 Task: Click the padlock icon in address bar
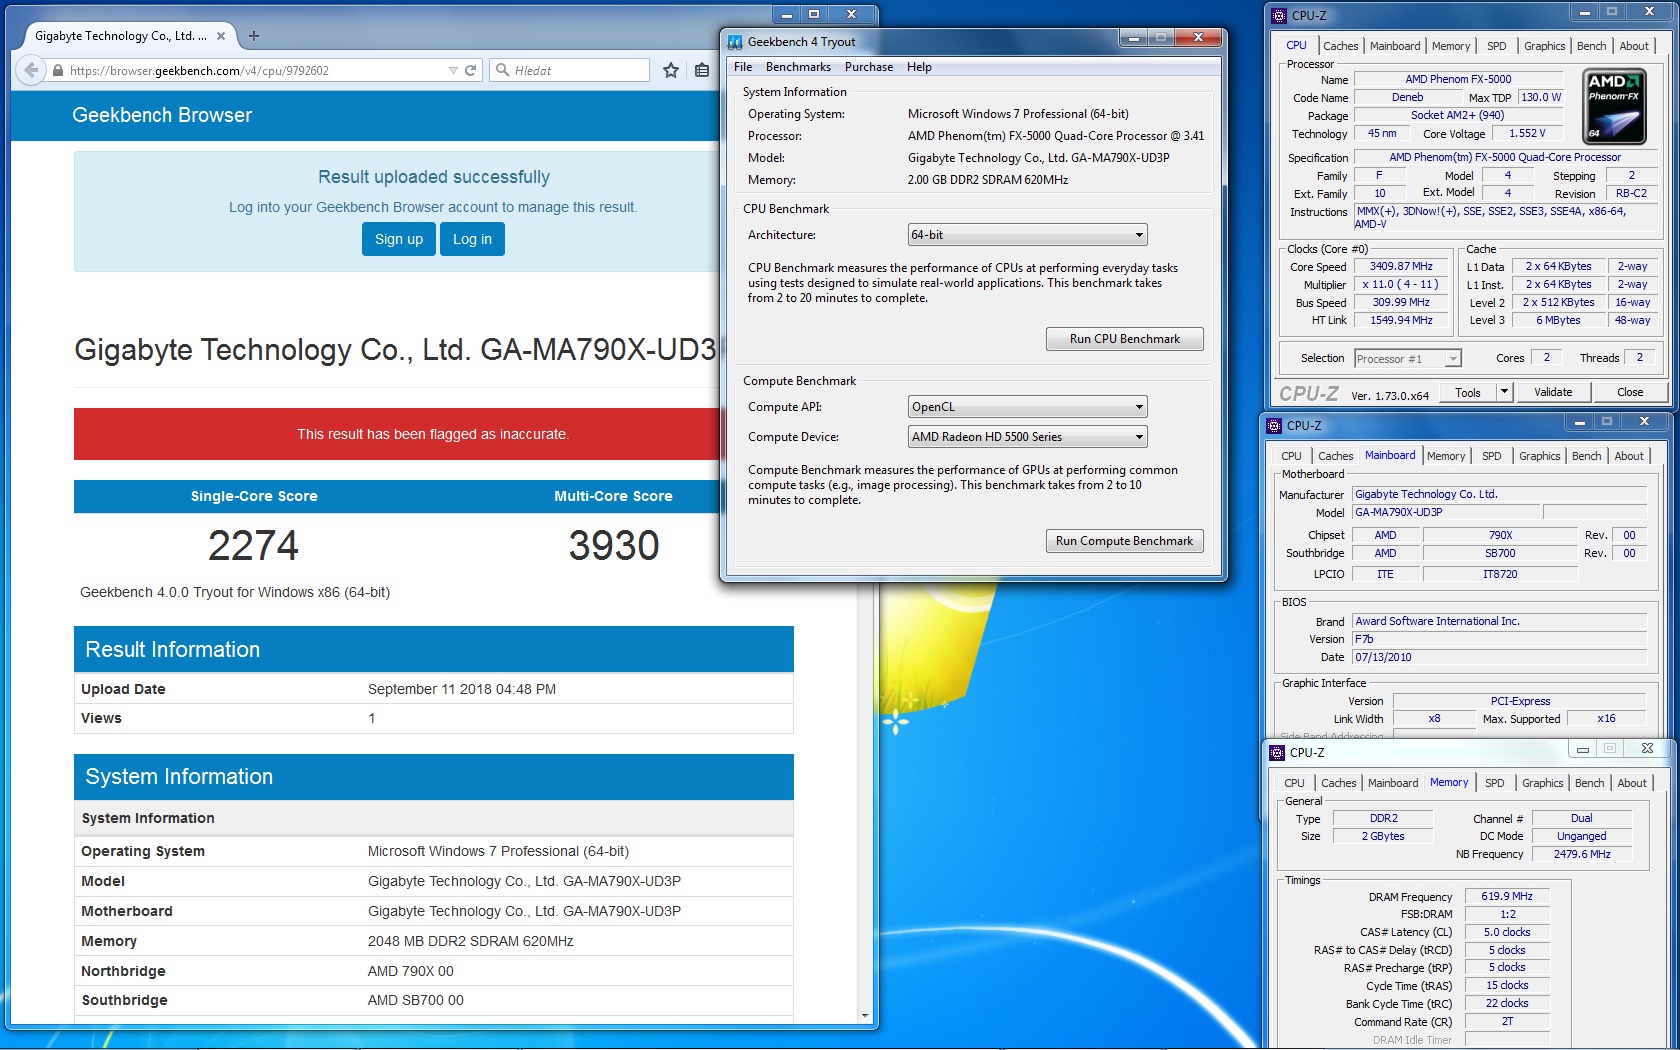(58, 71)
